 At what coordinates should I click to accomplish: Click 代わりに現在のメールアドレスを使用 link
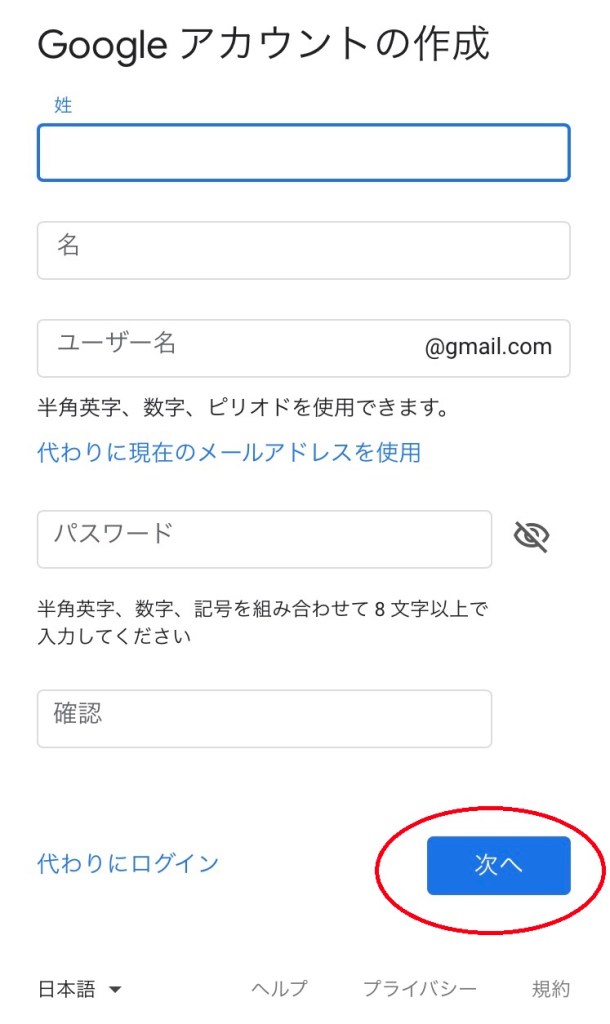pos(229,453)
